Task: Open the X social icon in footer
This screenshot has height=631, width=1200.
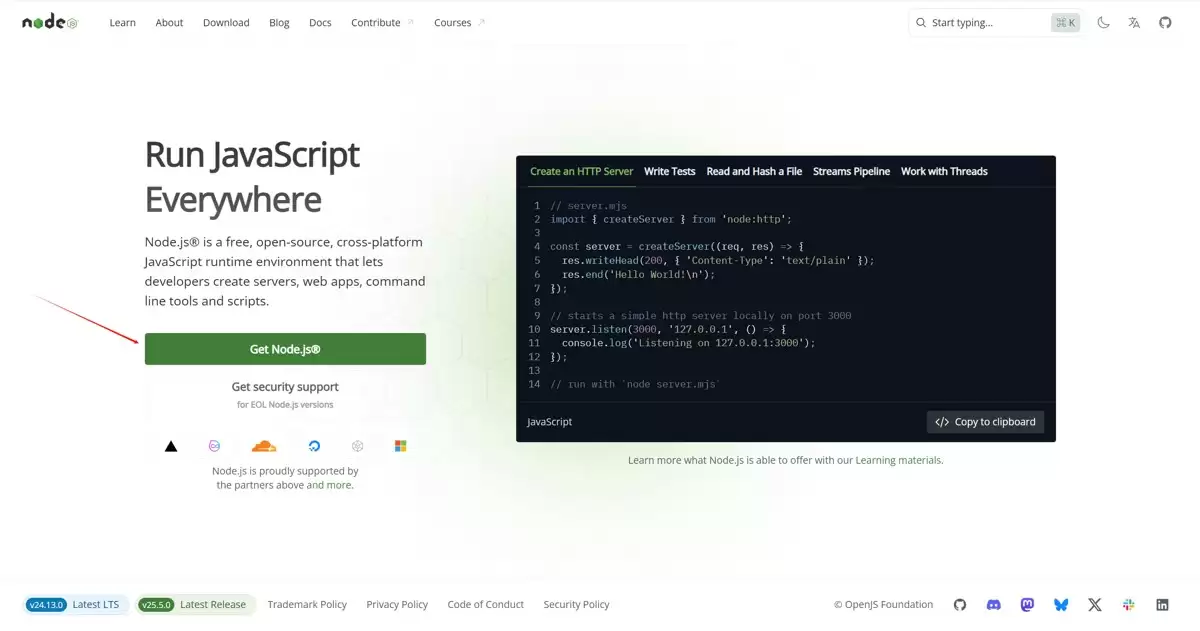Action: 1095,605
